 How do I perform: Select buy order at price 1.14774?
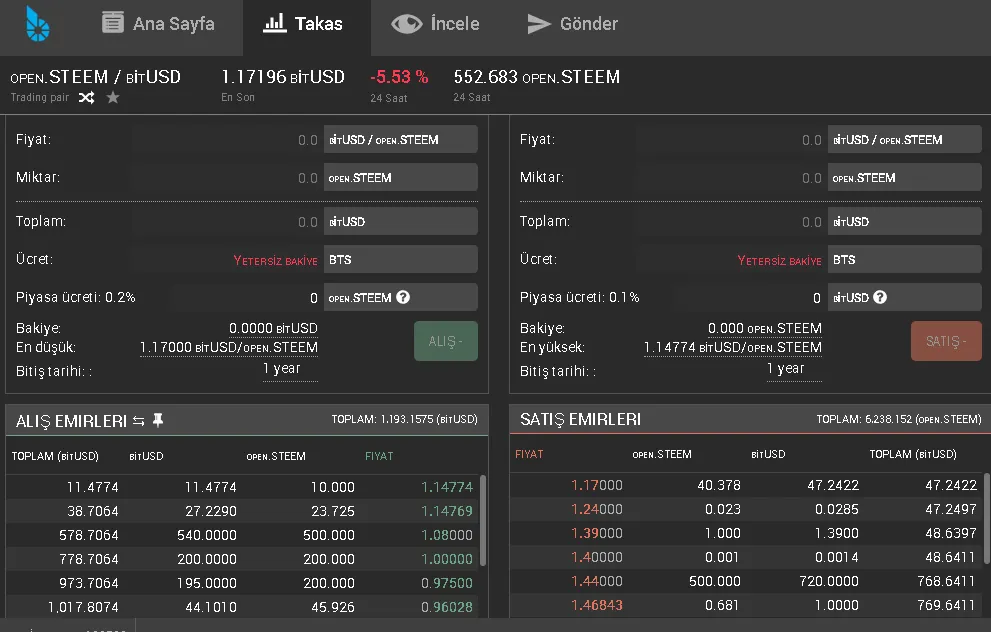(x=243, y=487)
